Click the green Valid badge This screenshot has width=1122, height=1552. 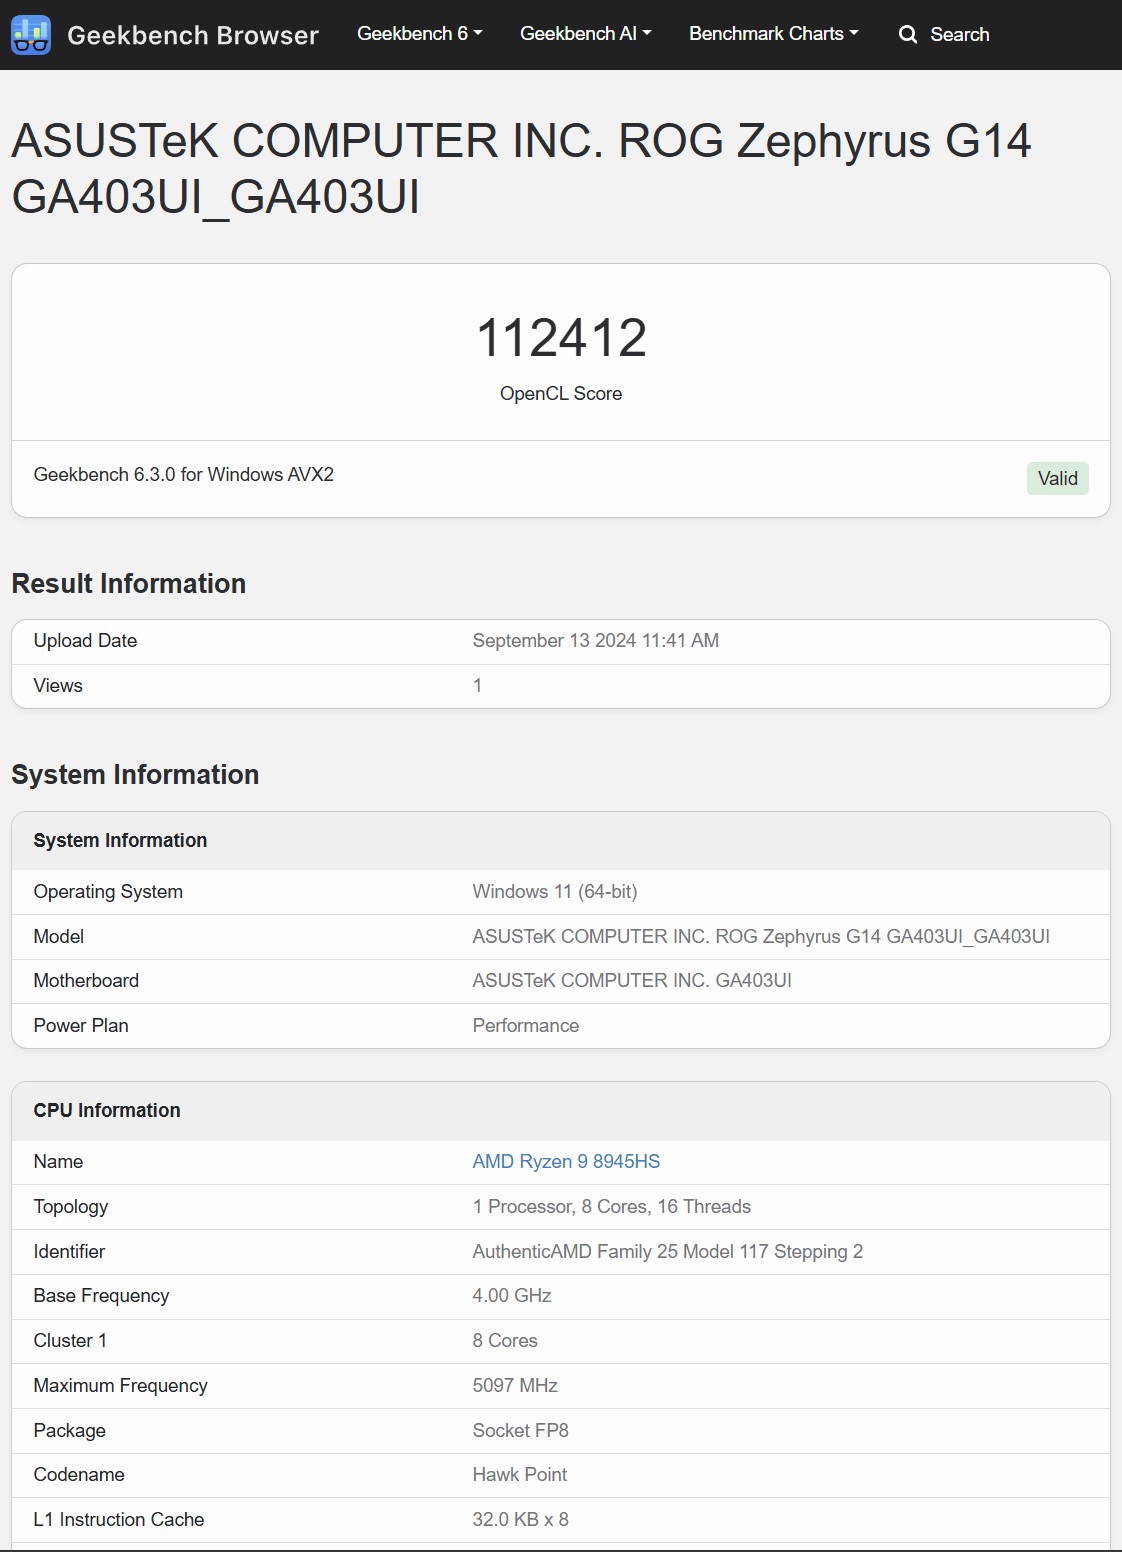point(1057,478)
